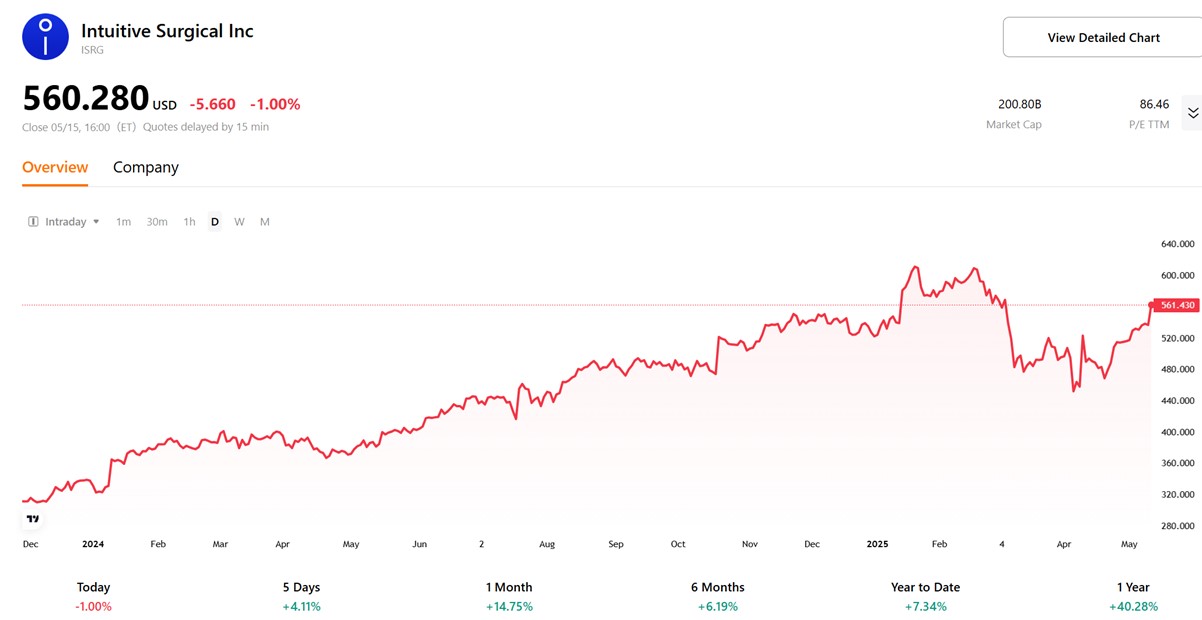Open the Overview tab
1202x620 pixels.
[x=55, y=167]
